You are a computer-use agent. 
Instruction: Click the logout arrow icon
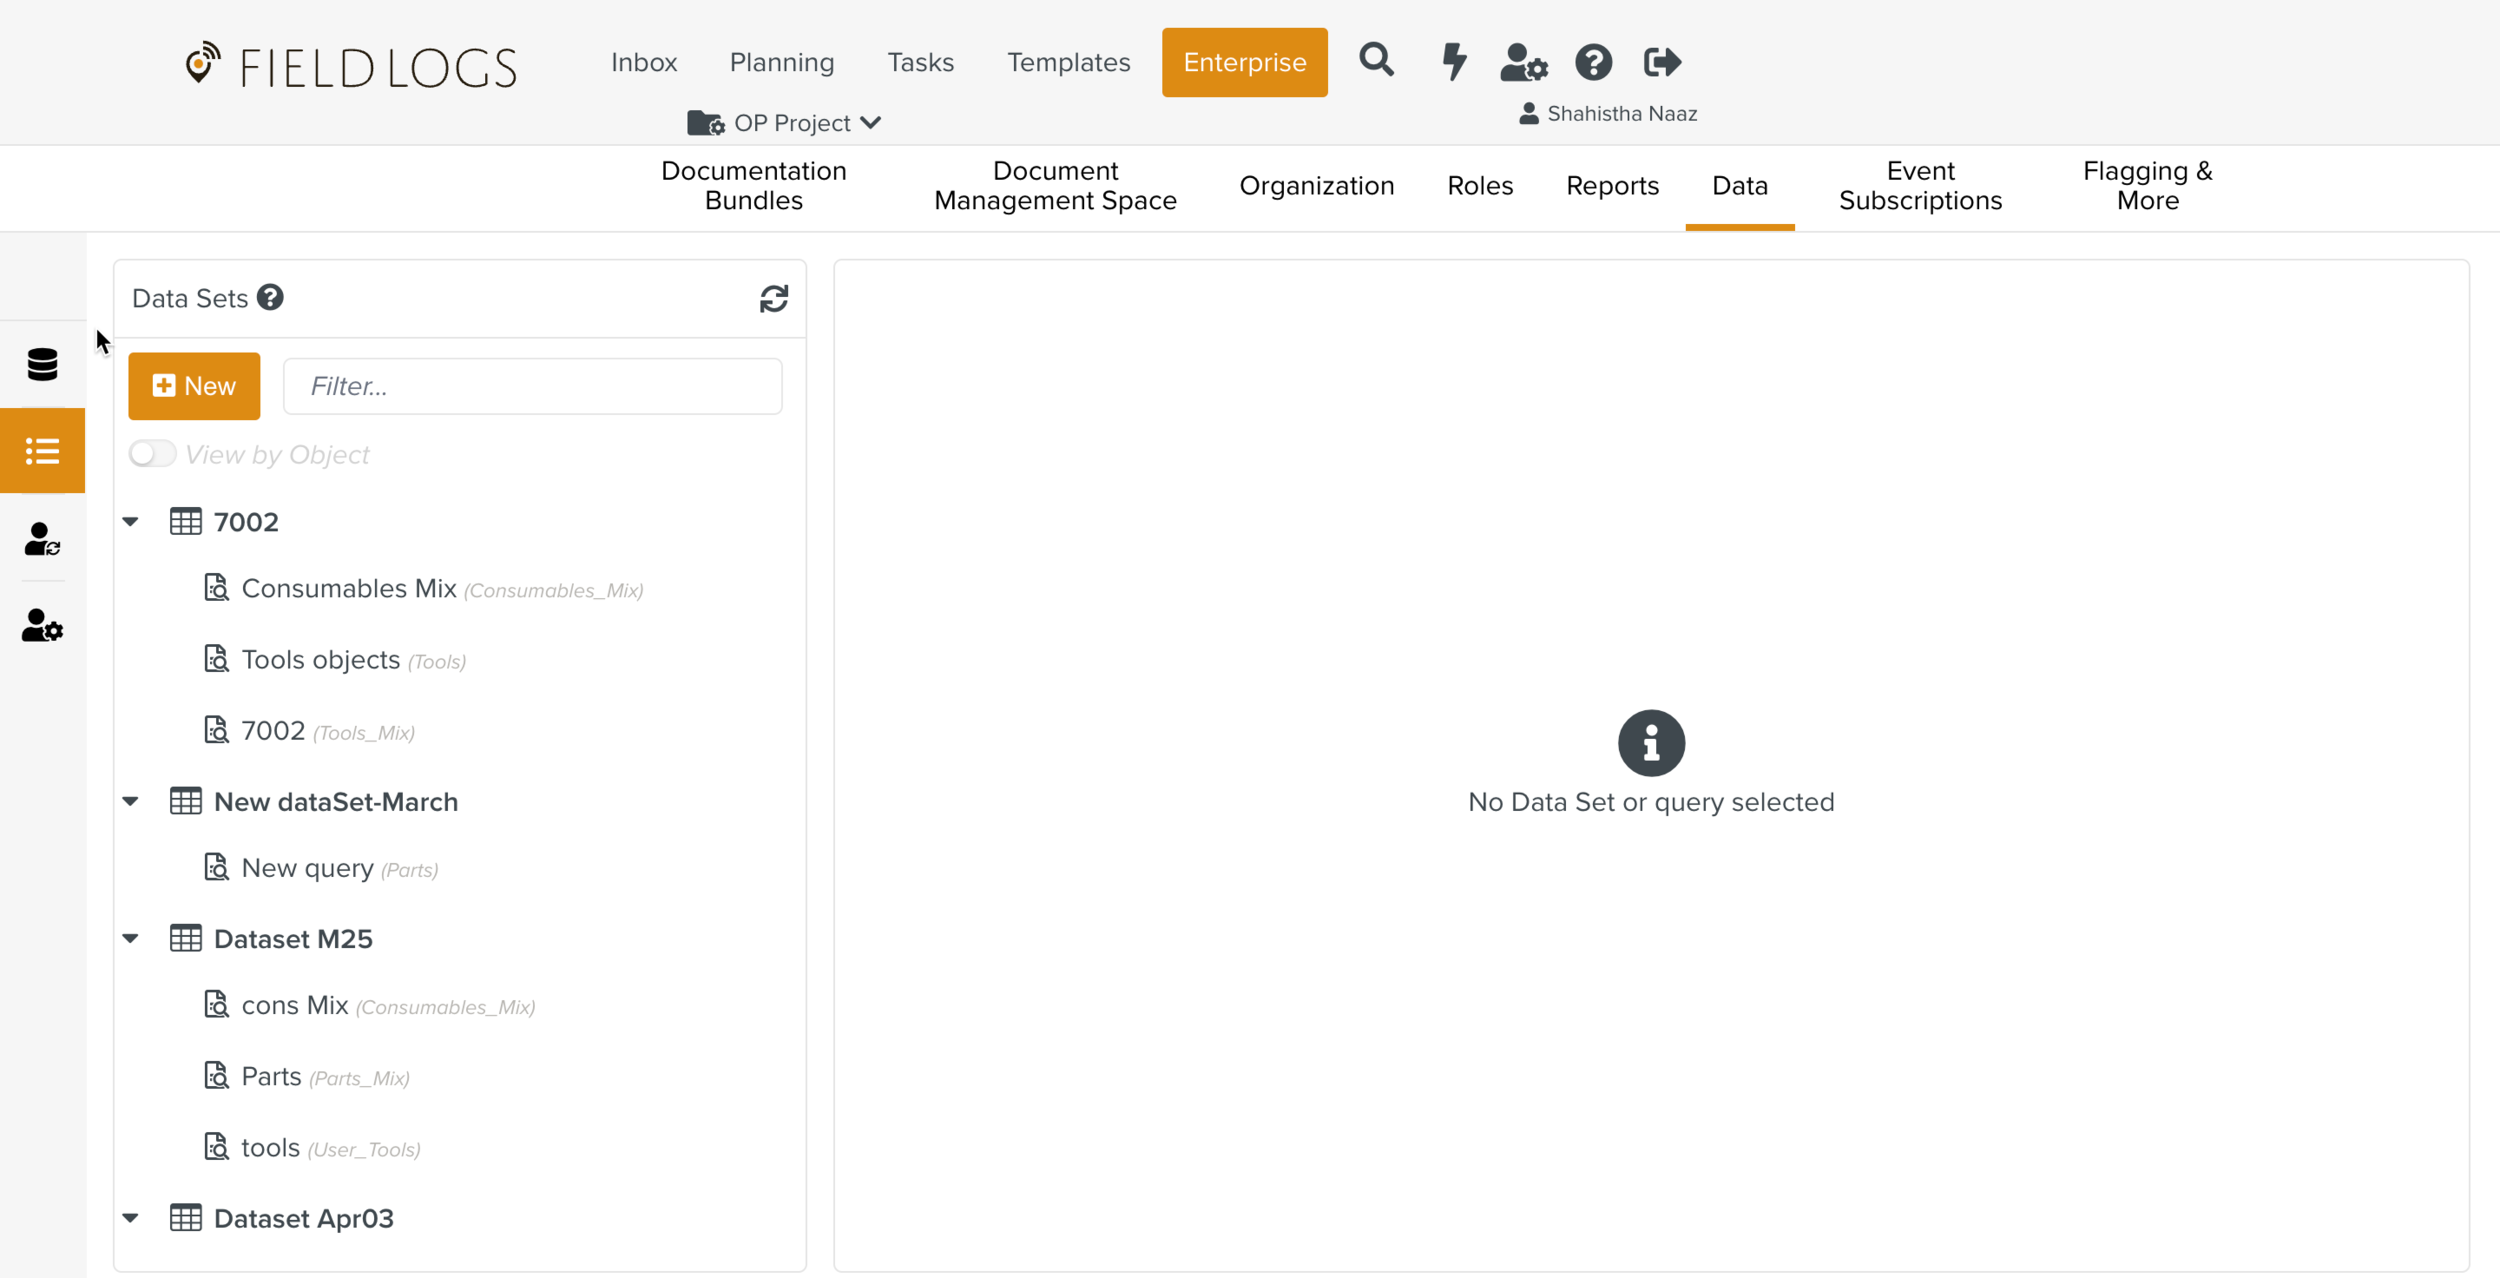pyautogui.click(x=1662, y=62)
